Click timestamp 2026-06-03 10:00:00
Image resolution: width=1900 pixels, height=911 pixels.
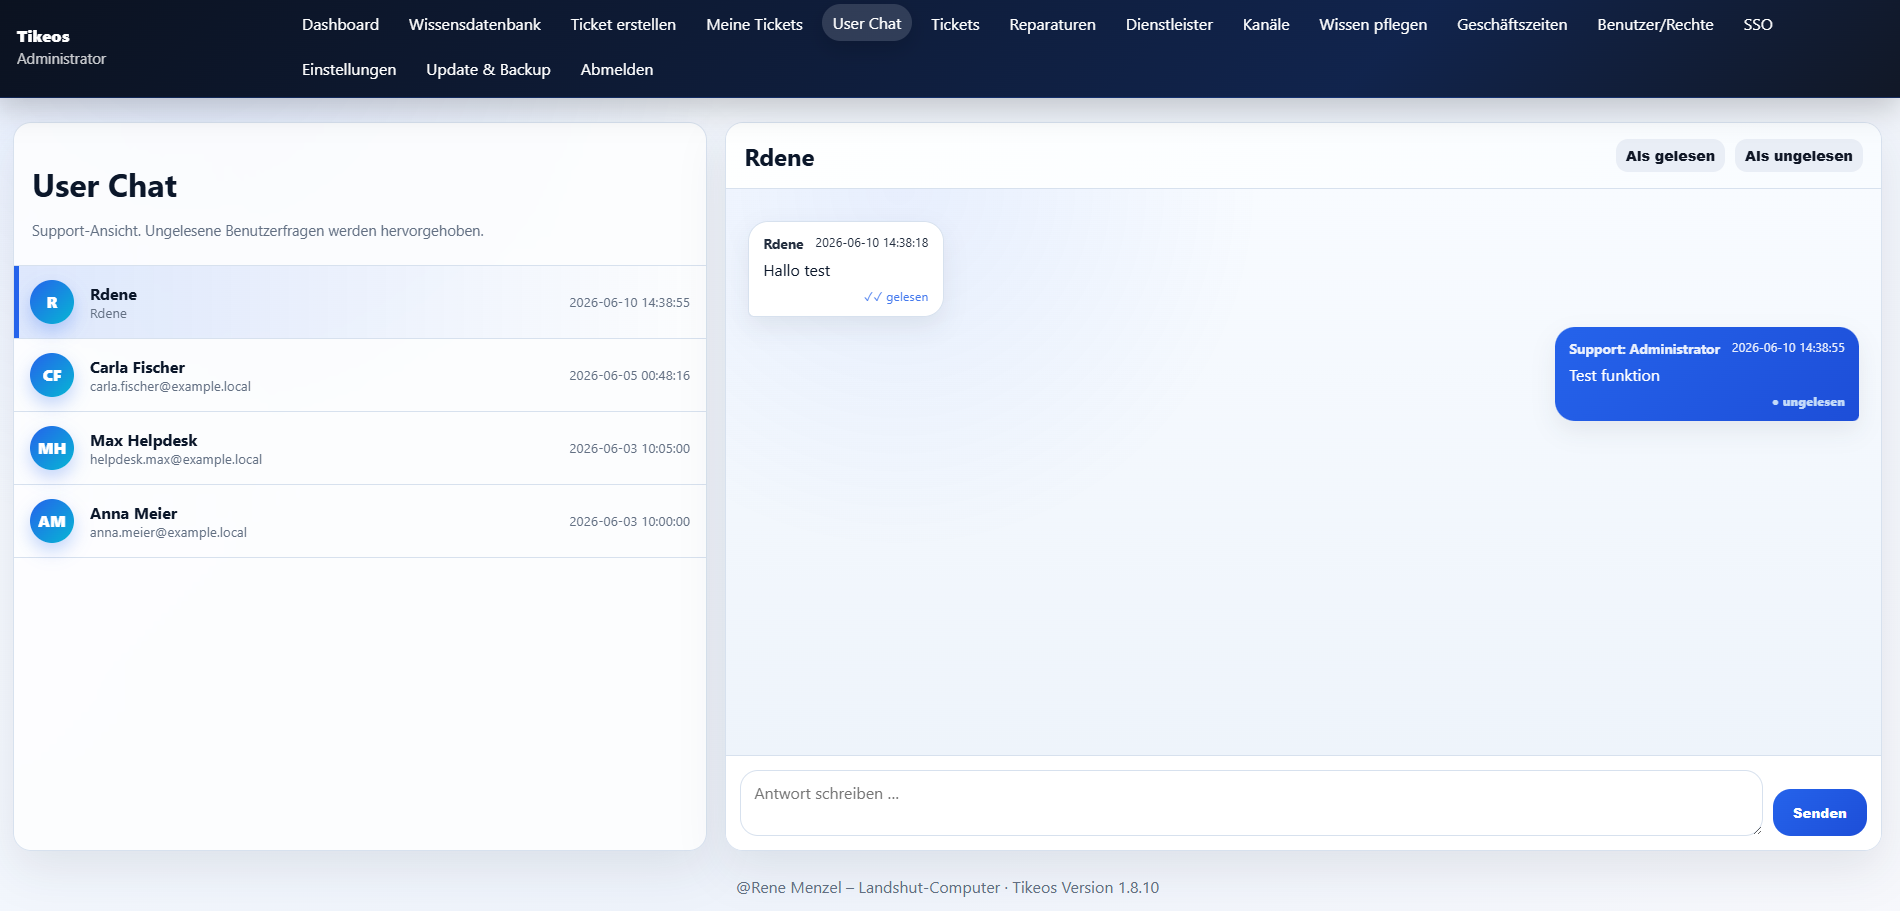(629, 522)
